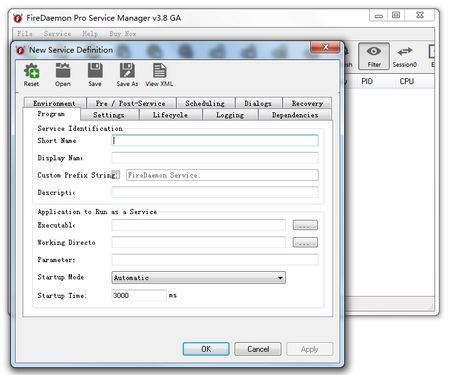Click the custom prefix string text field
450x375 pixels.
(x=222, y=175)
